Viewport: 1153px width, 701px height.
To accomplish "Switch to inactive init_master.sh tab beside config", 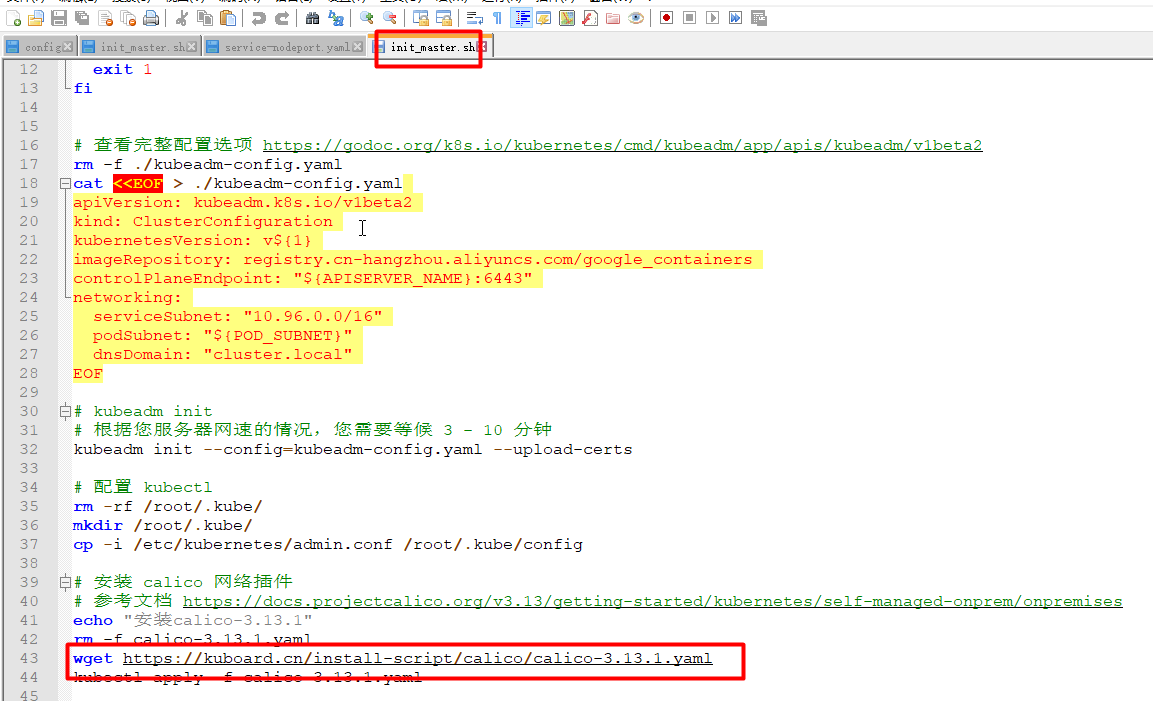I will pyautogui.click(x=141, y=47).
